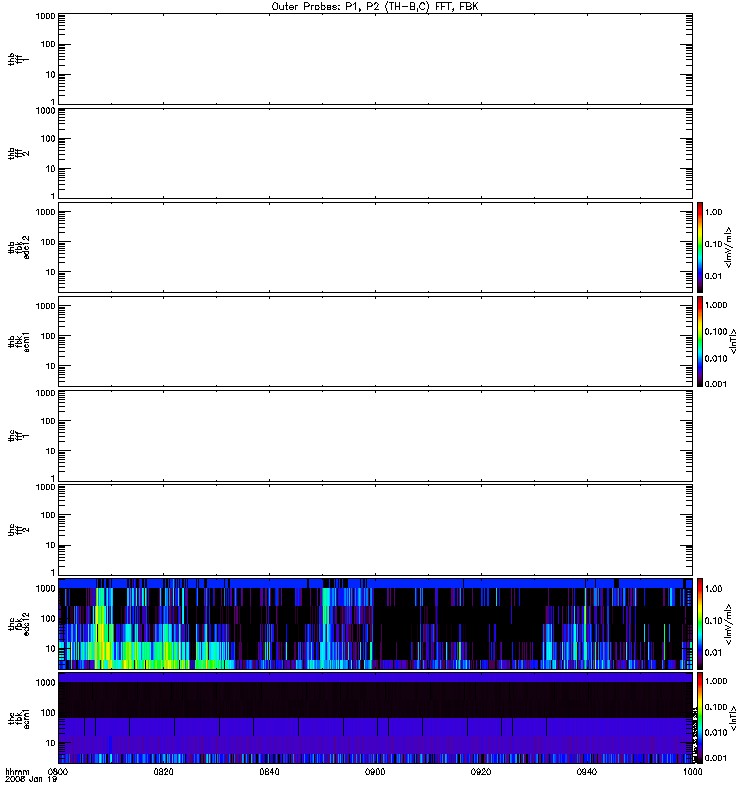Click the '1.00' value on thc edc12 color bar
The width and height of the screenshot is (750, 800).
point(713,589)
